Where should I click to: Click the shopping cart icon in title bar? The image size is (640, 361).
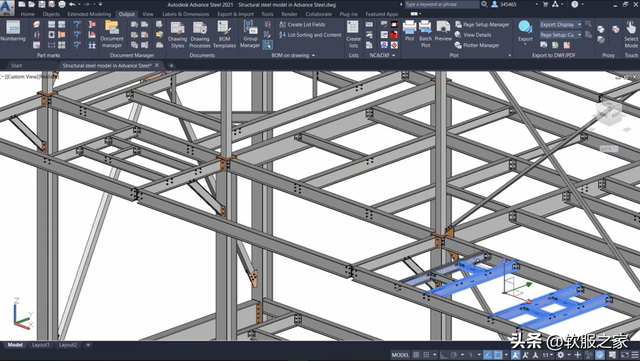(545, 4)
